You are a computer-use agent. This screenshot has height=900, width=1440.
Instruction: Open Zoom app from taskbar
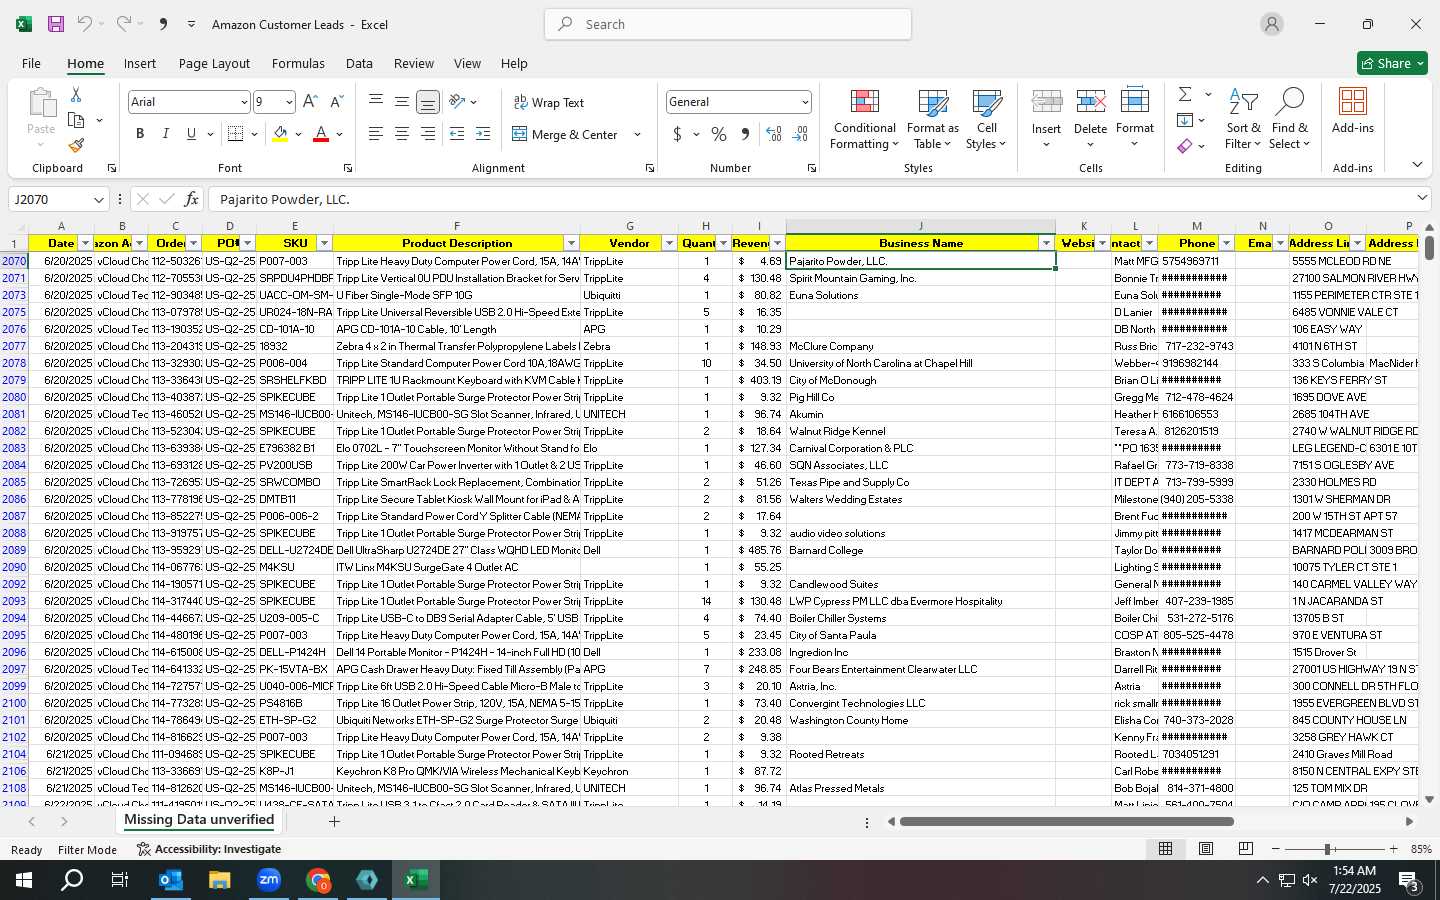pos(269,880)
